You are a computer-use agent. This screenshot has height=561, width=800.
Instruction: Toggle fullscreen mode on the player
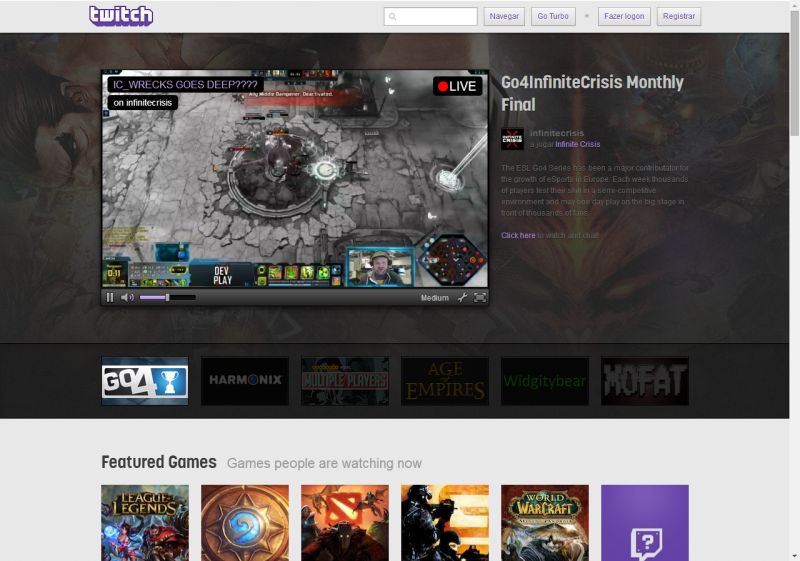480,297
